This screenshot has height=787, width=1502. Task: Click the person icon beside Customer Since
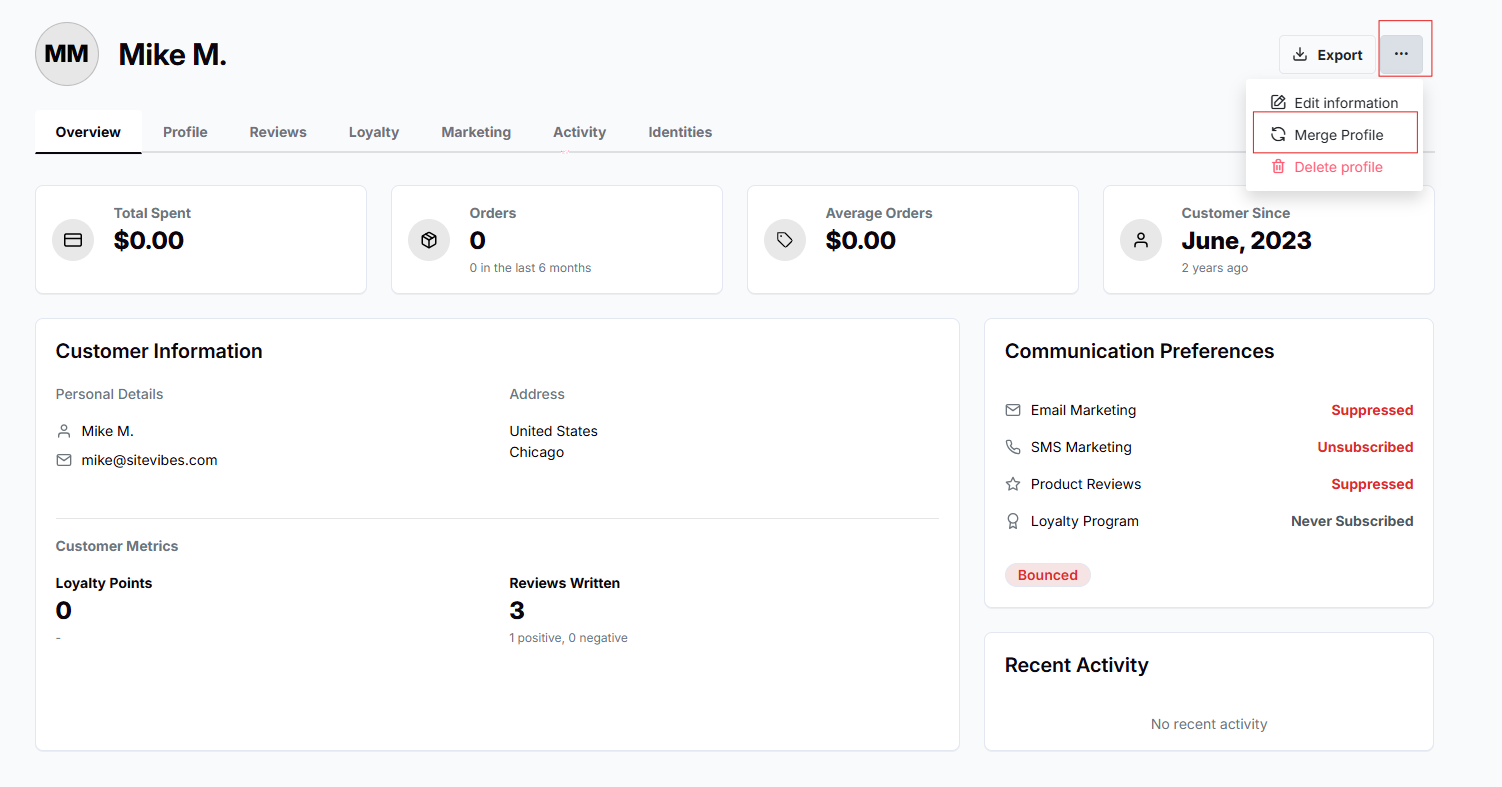1141,240
